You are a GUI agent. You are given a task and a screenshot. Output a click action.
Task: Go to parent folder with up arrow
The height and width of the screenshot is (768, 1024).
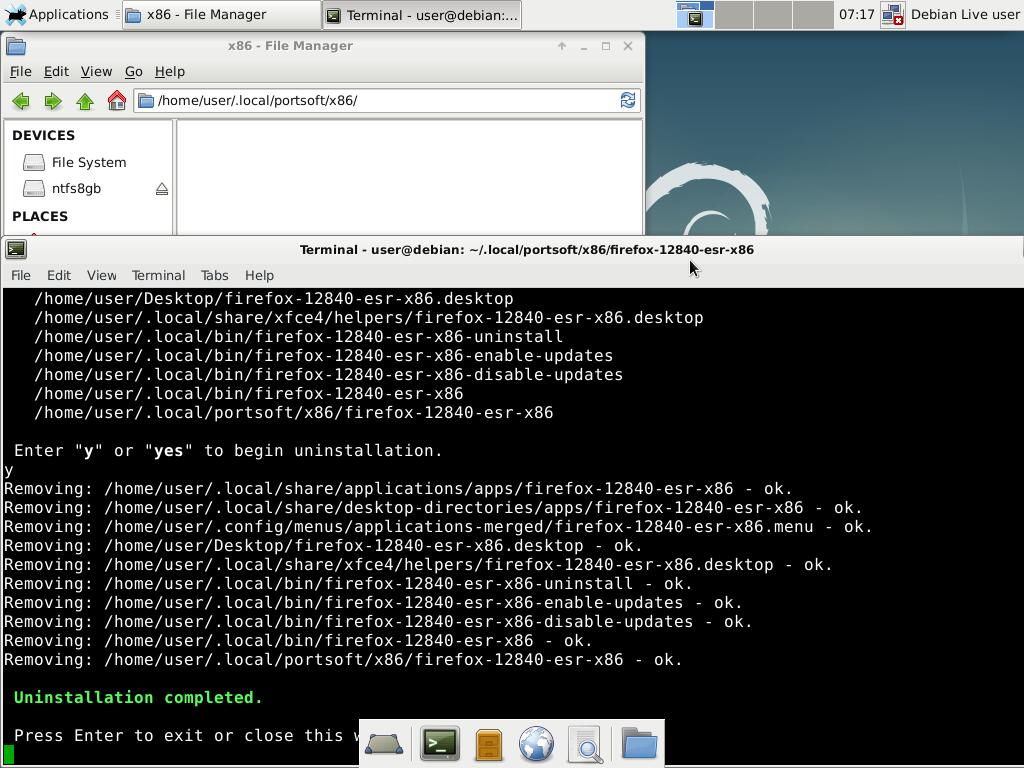click(x=85, y=101)
